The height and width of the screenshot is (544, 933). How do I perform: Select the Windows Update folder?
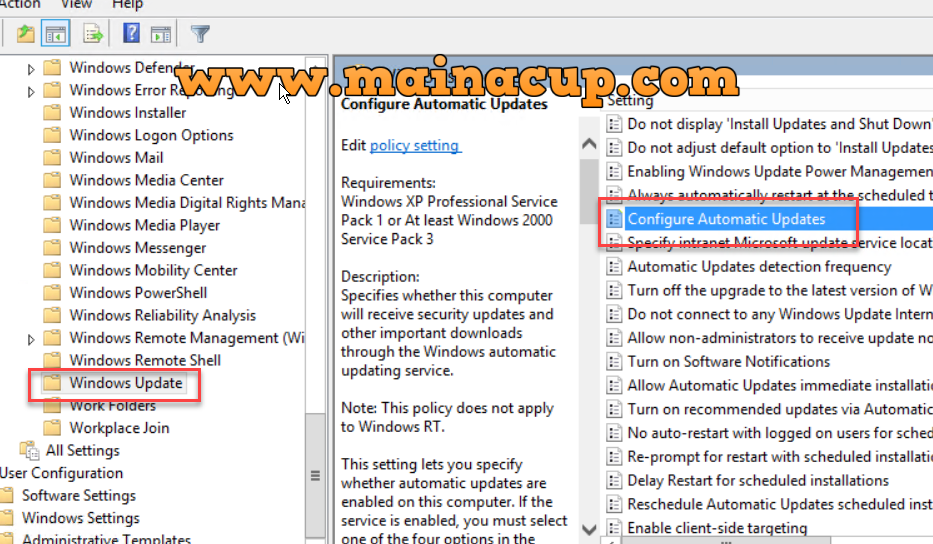coord(126,383)
